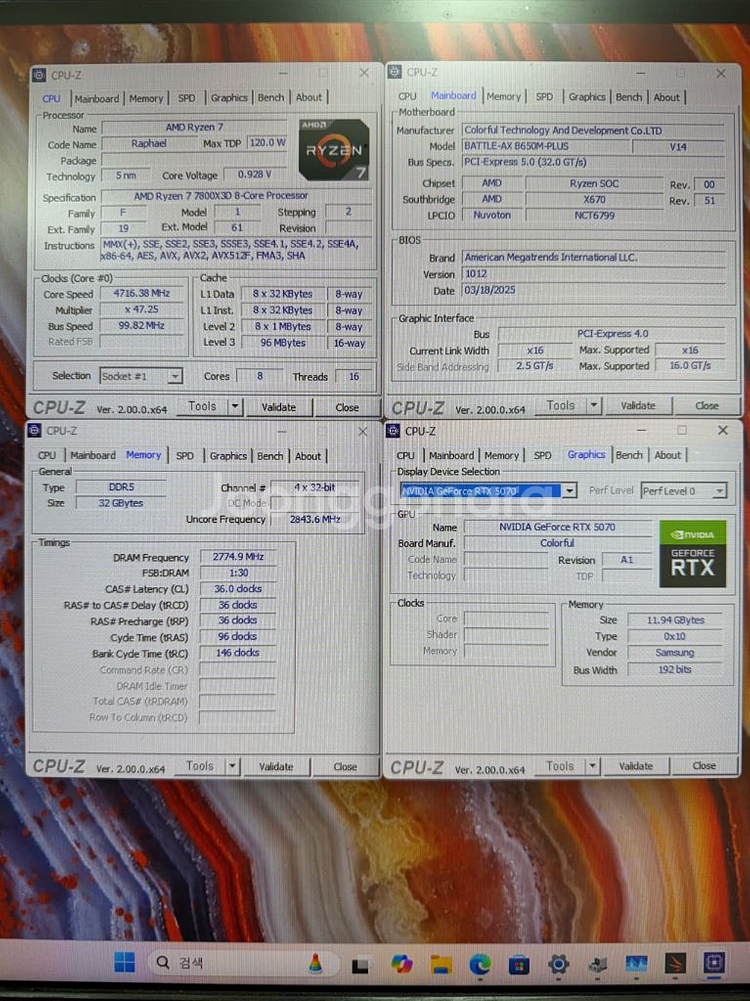Screen dimensions: 750x1001
Task: Click the performance monitor taskbar icon
Action: (x=636, y=963)
